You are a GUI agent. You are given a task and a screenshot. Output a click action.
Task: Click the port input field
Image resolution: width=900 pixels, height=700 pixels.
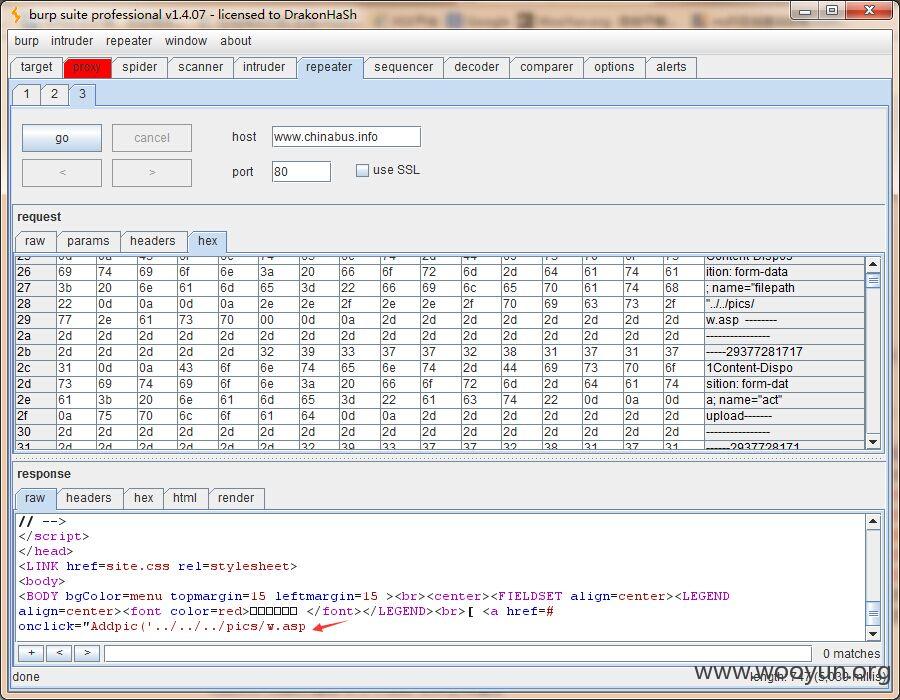301,172
